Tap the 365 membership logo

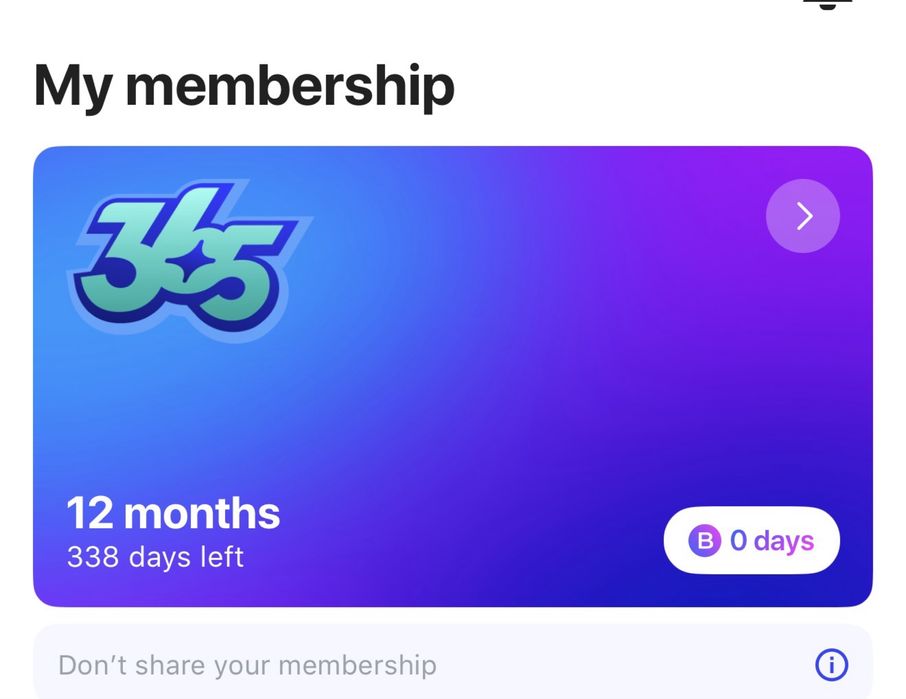click(x=187, y=254)
